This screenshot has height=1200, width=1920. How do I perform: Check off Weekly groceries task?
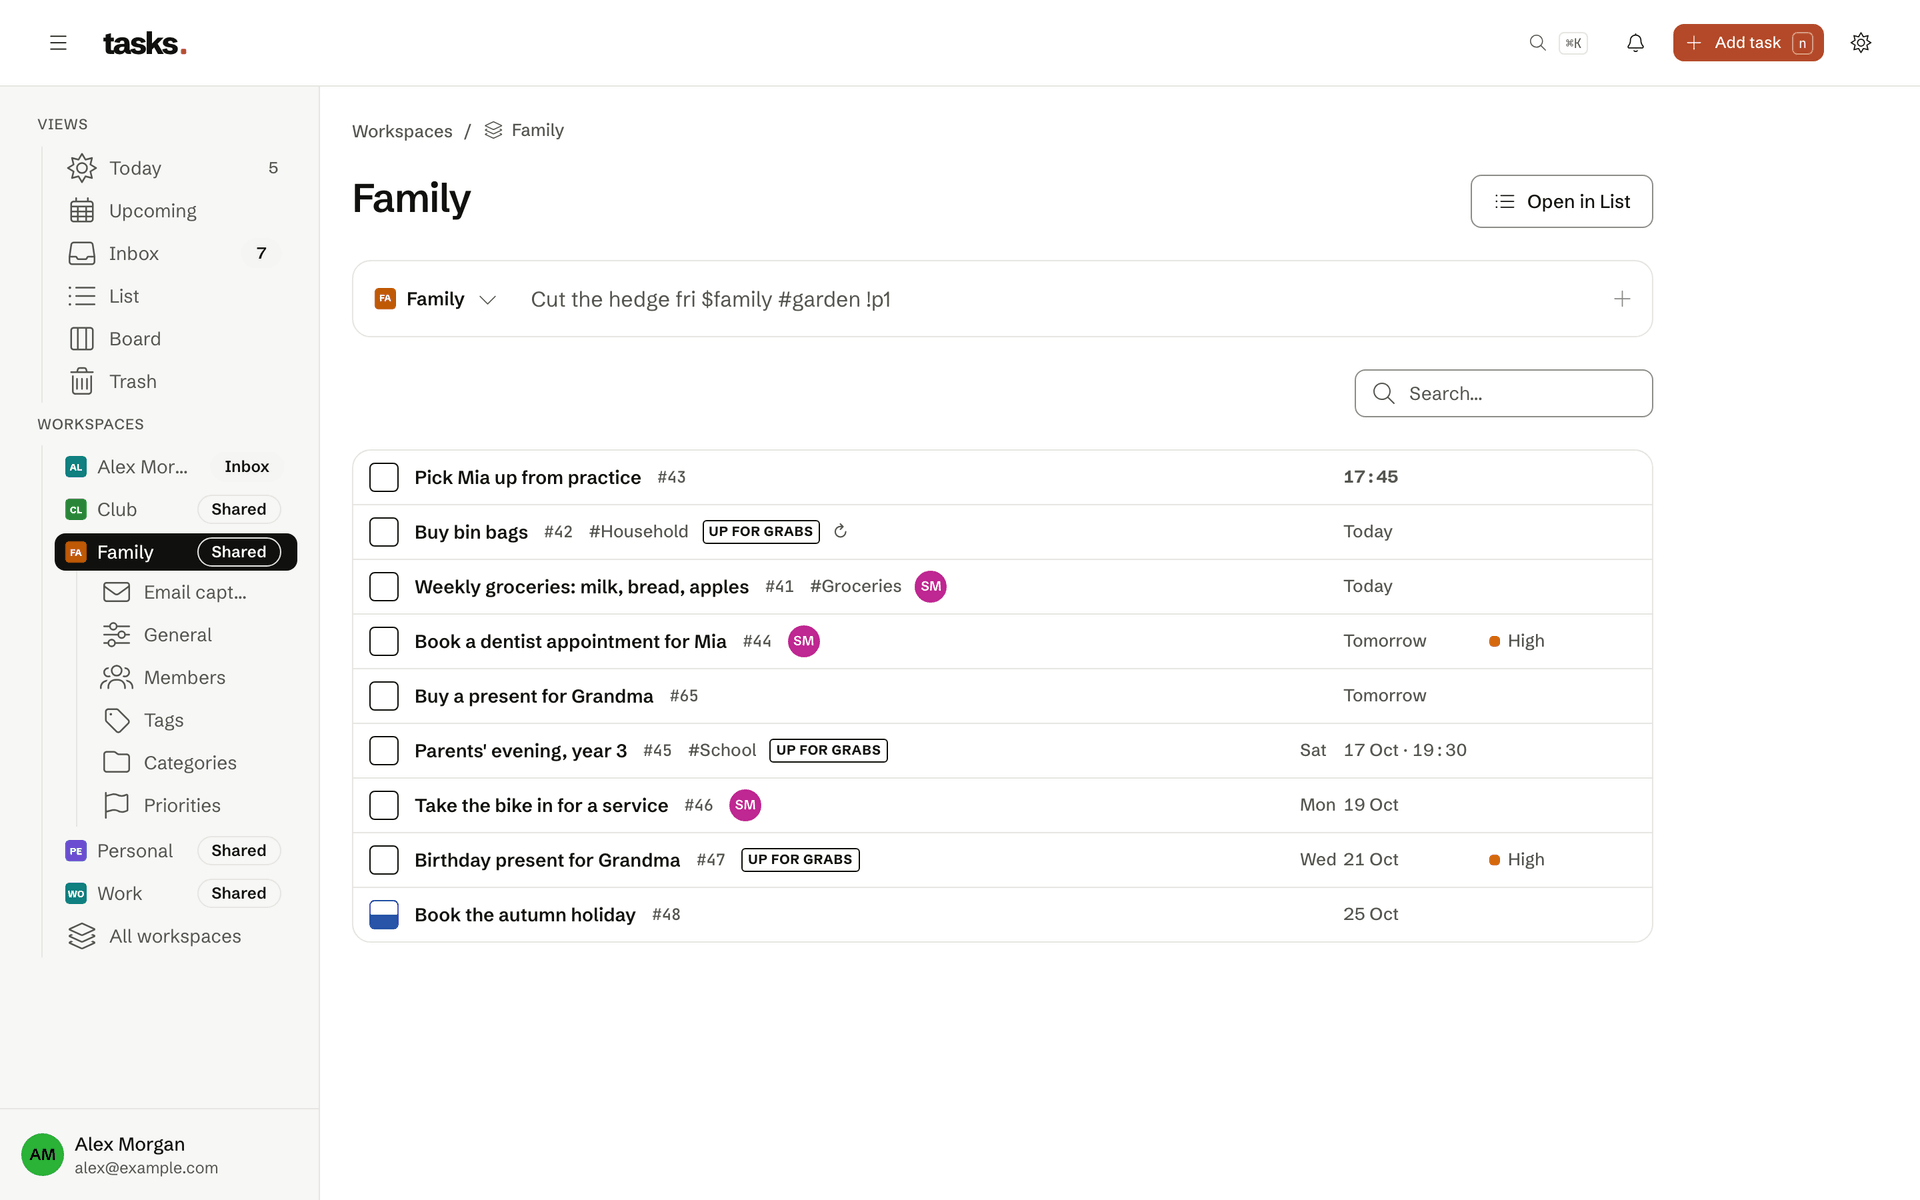(384, 586)
